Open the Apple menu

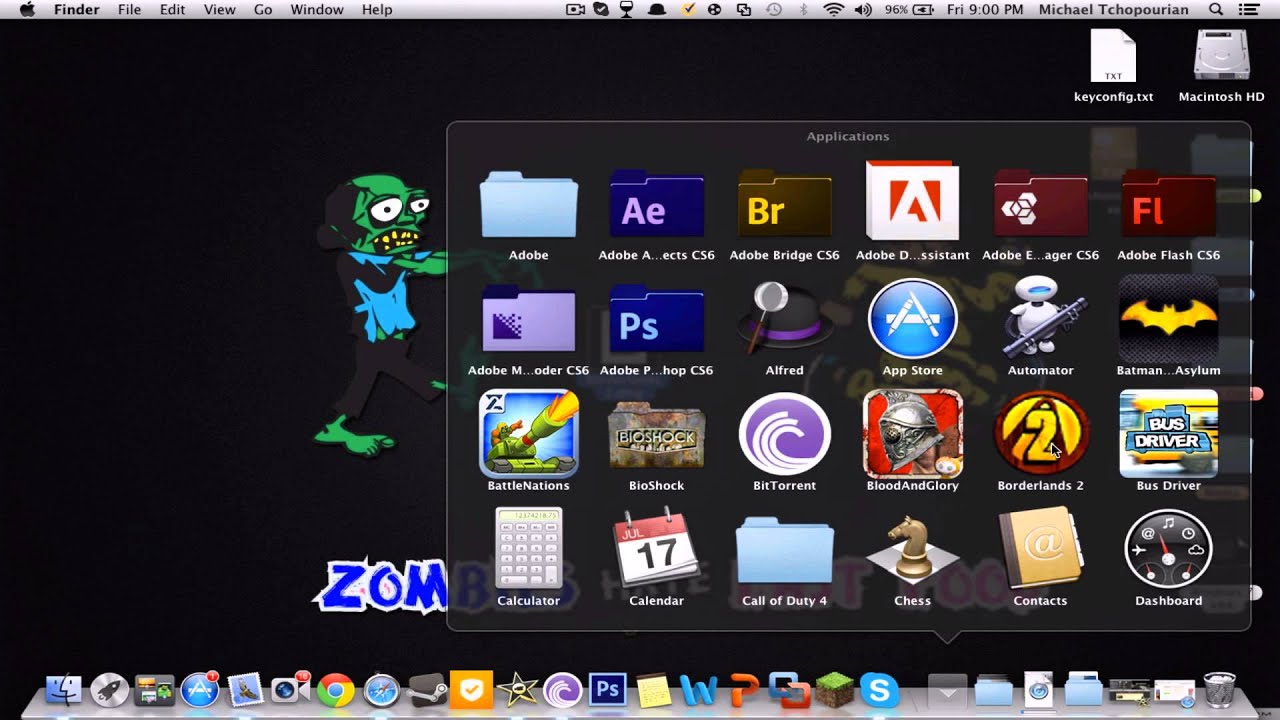pyautogui.click(x=27, y=10)
